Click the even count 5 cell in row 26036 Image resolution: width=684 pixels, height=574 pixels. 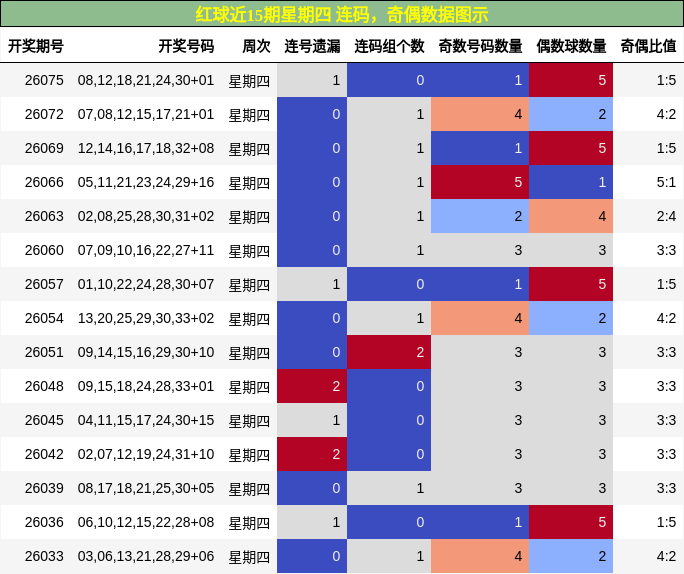point(571,522)
